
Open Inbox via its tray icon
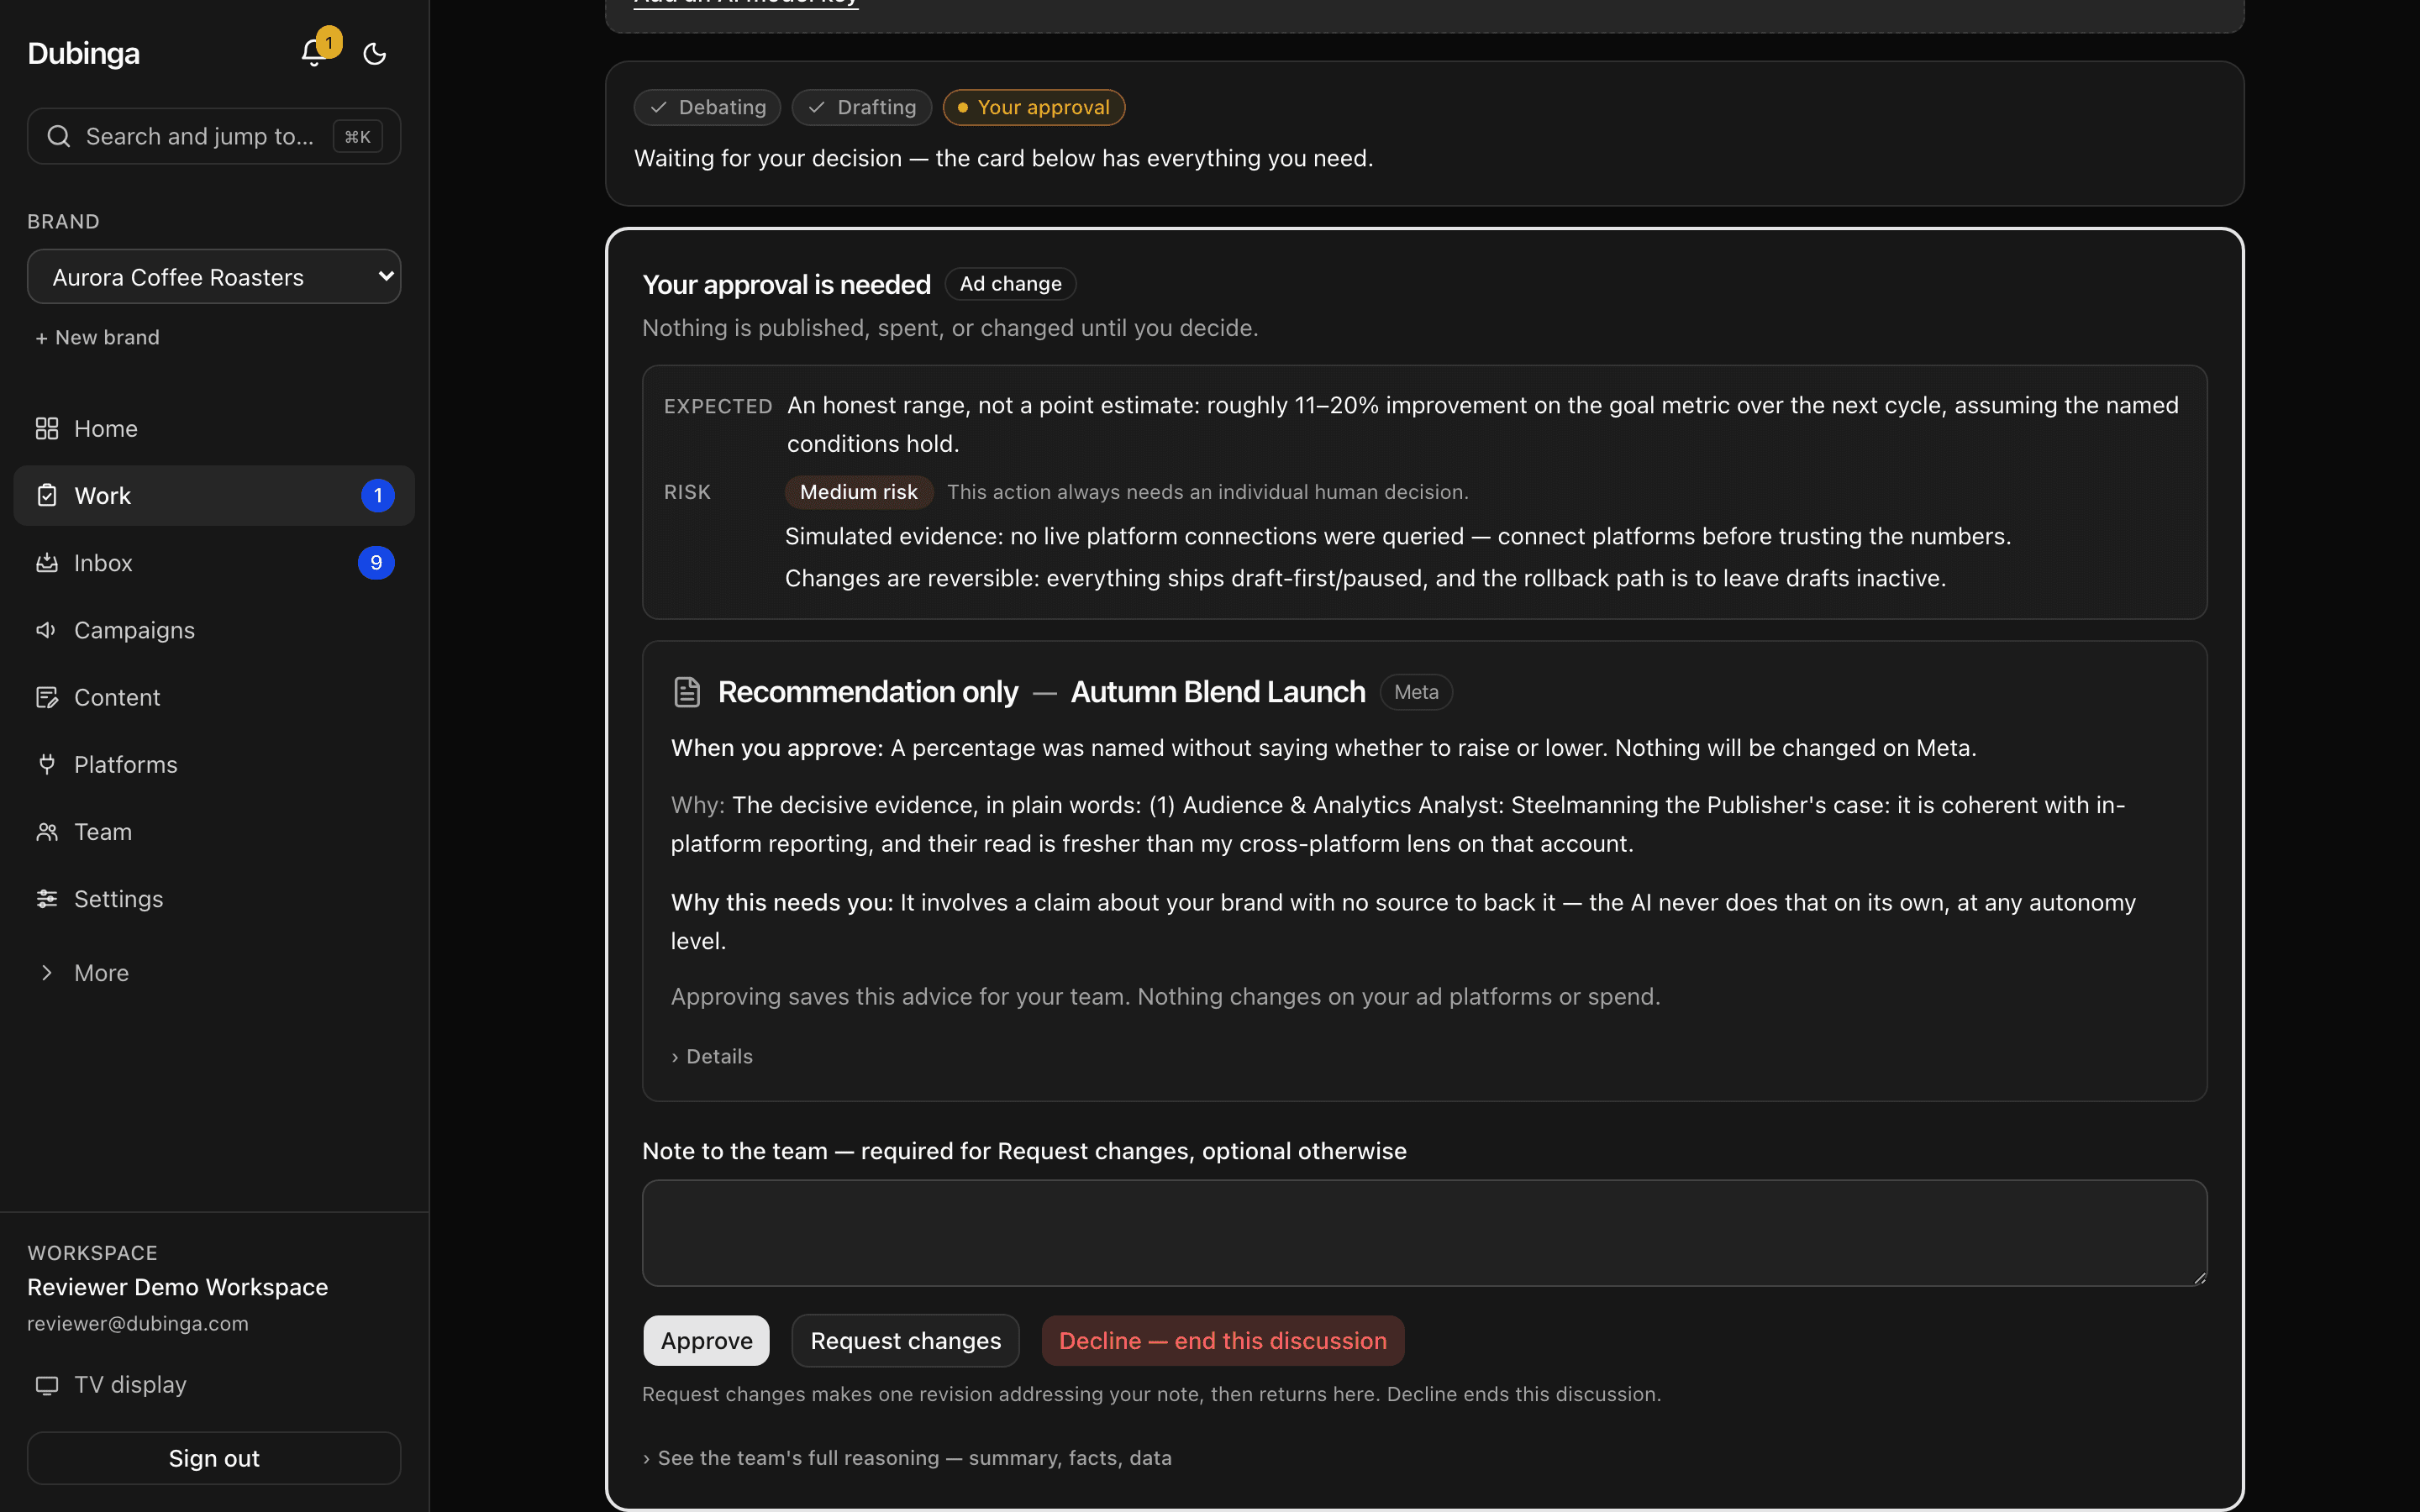[47, 563]
